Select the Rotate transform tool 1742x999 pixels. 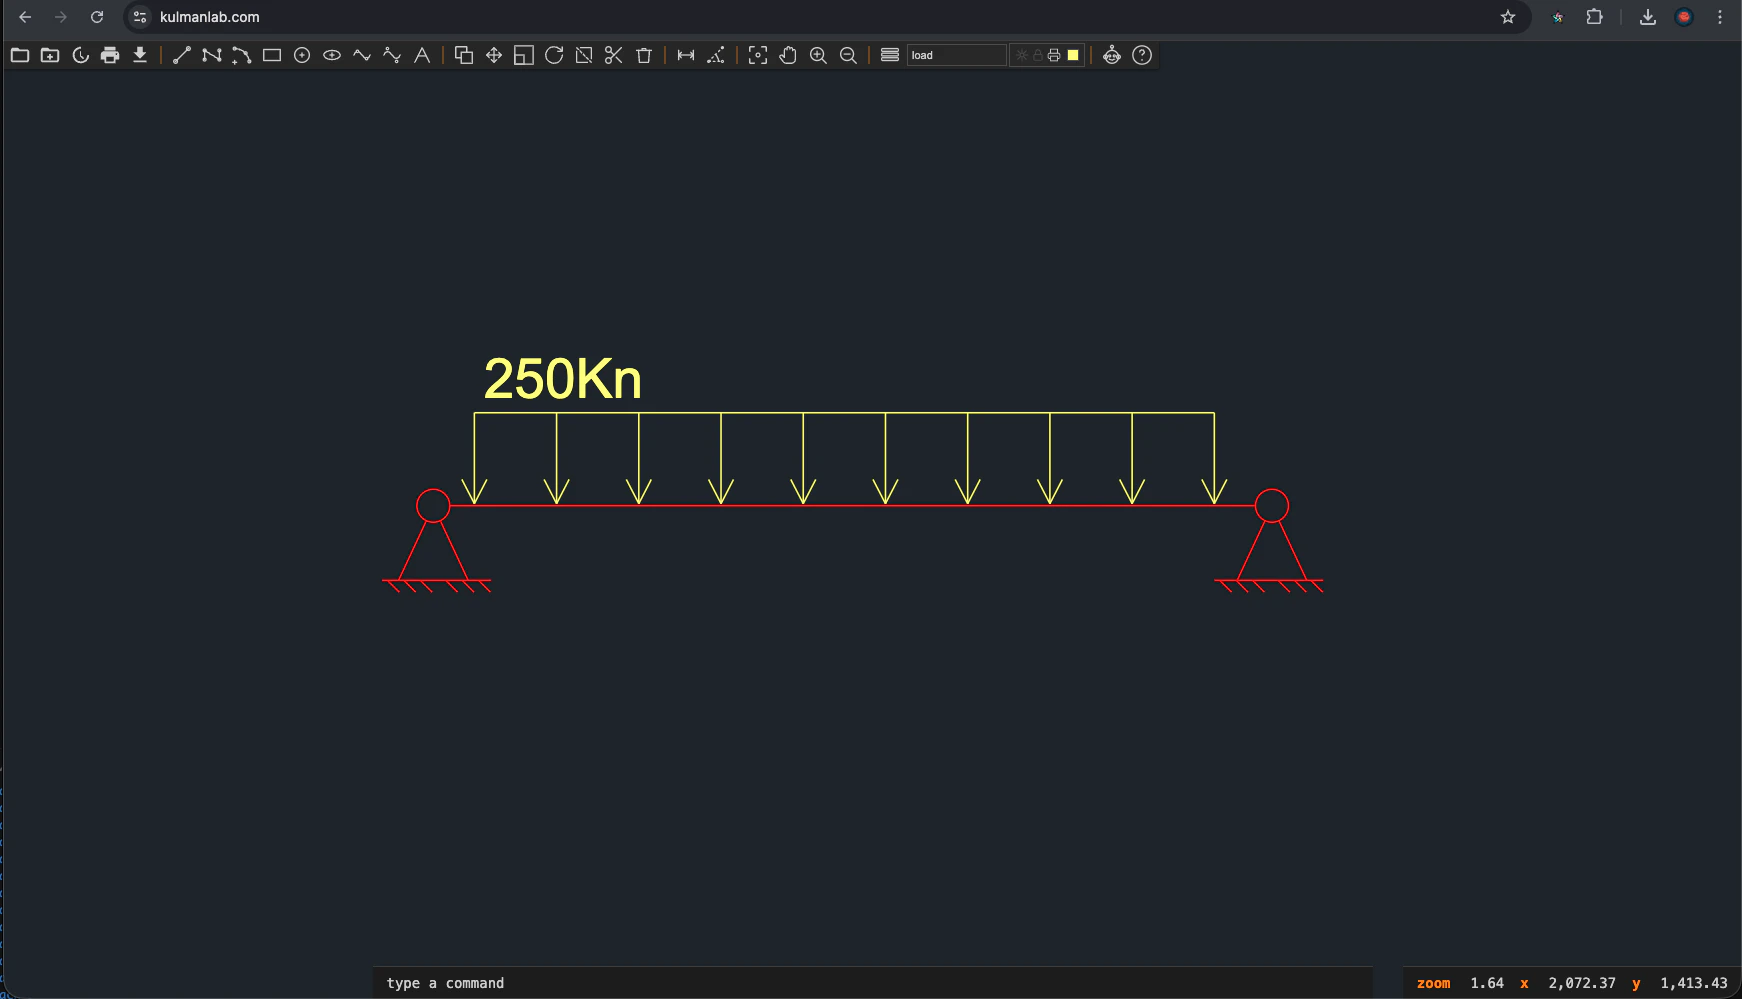[x=554, y=55]
